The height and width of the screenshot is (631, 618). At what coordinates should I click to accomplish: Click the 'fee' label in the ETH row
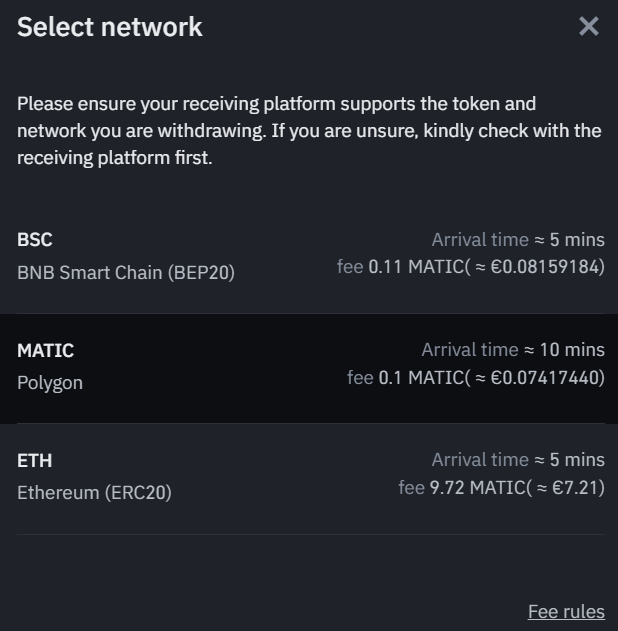(411, 488)
